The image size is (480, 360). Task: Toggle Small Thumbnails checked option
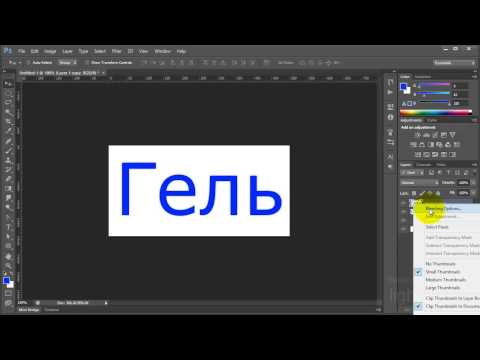(442, 272)
